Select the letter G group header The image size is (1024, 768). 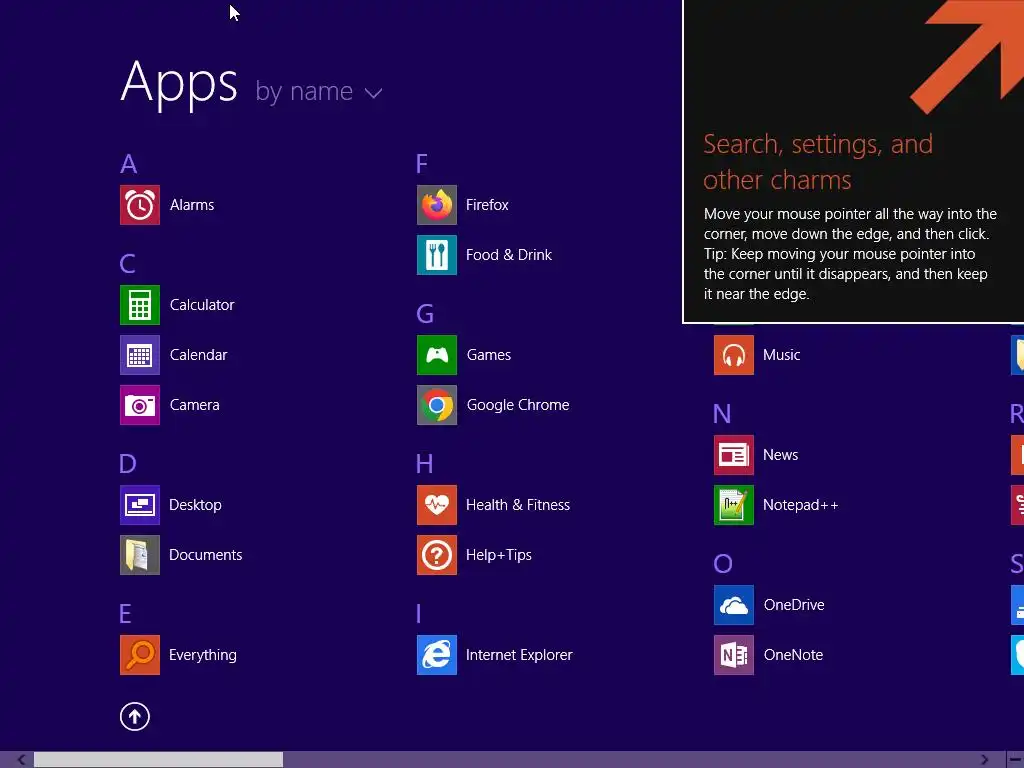(x=425, y=314)
